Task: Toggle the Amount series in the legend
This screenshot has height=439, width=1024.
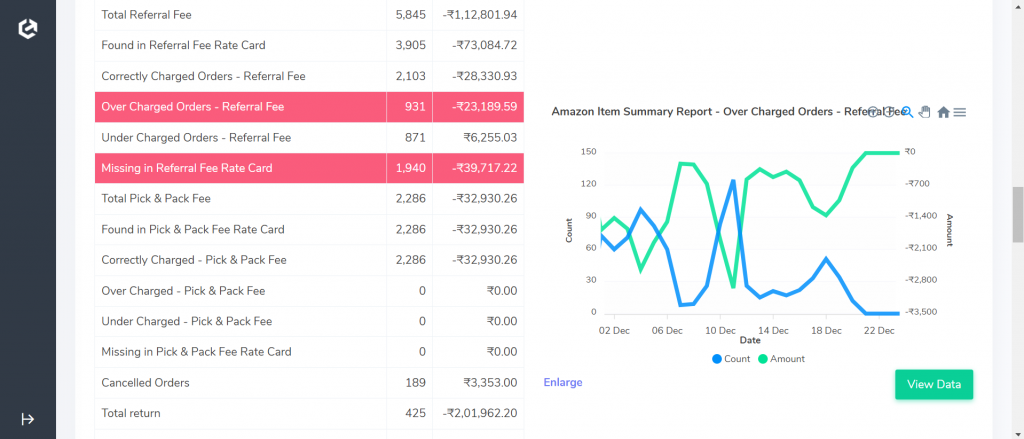Action: 781,359
